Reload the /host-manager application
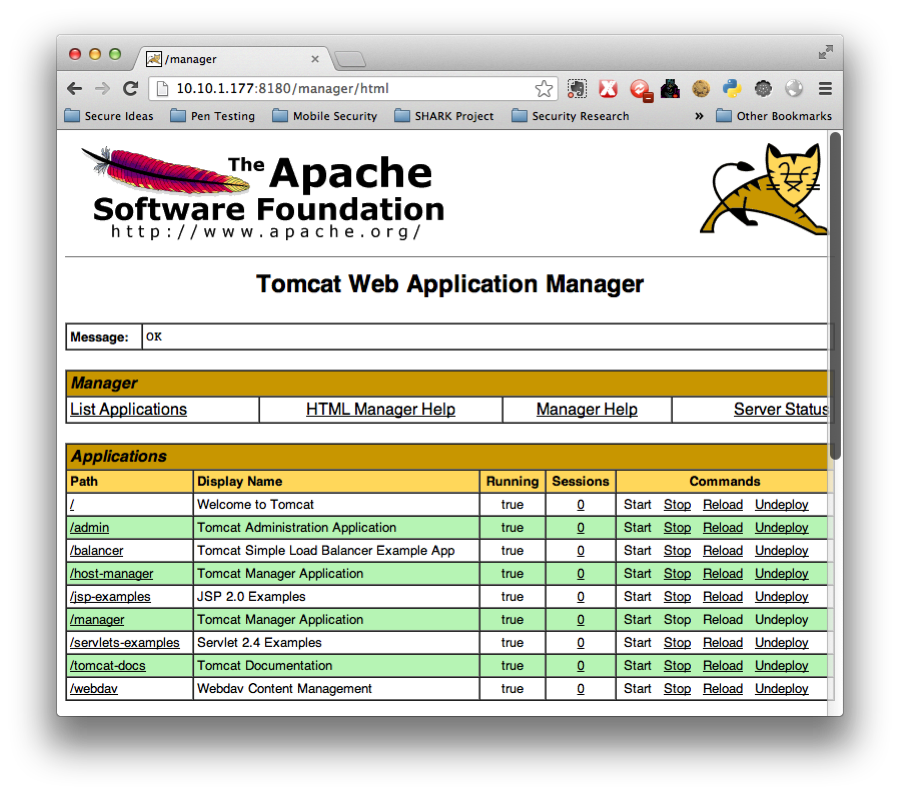Image resolution: width=900 pixels, height=796 pixels. coord(723,573)
